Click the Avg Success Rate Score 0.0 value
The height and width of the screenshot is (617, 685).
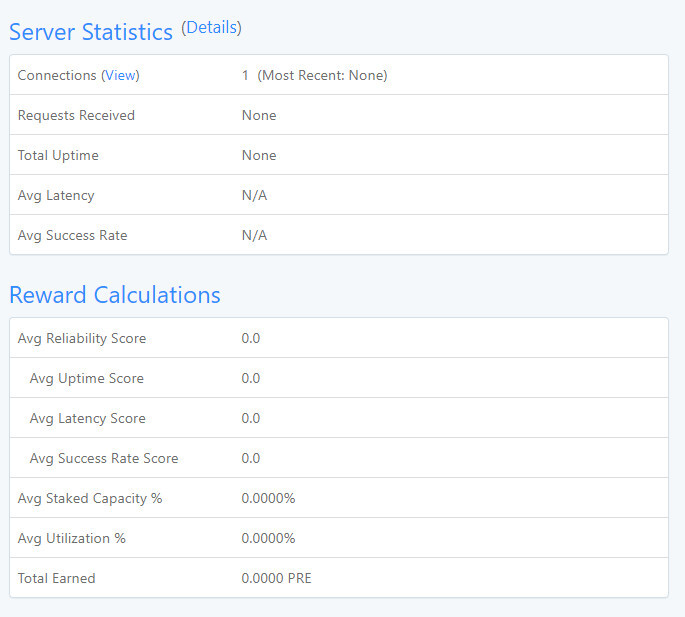tap(251, 458)
